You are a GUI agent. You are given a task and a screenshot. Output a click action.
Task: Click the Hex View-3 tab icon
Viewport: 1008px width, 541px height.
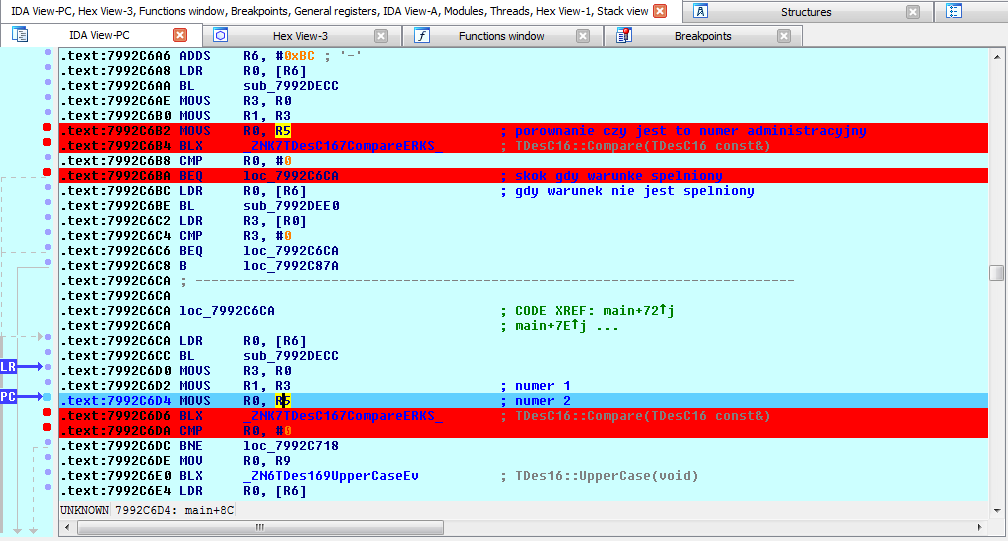click(x=220, y=35)
